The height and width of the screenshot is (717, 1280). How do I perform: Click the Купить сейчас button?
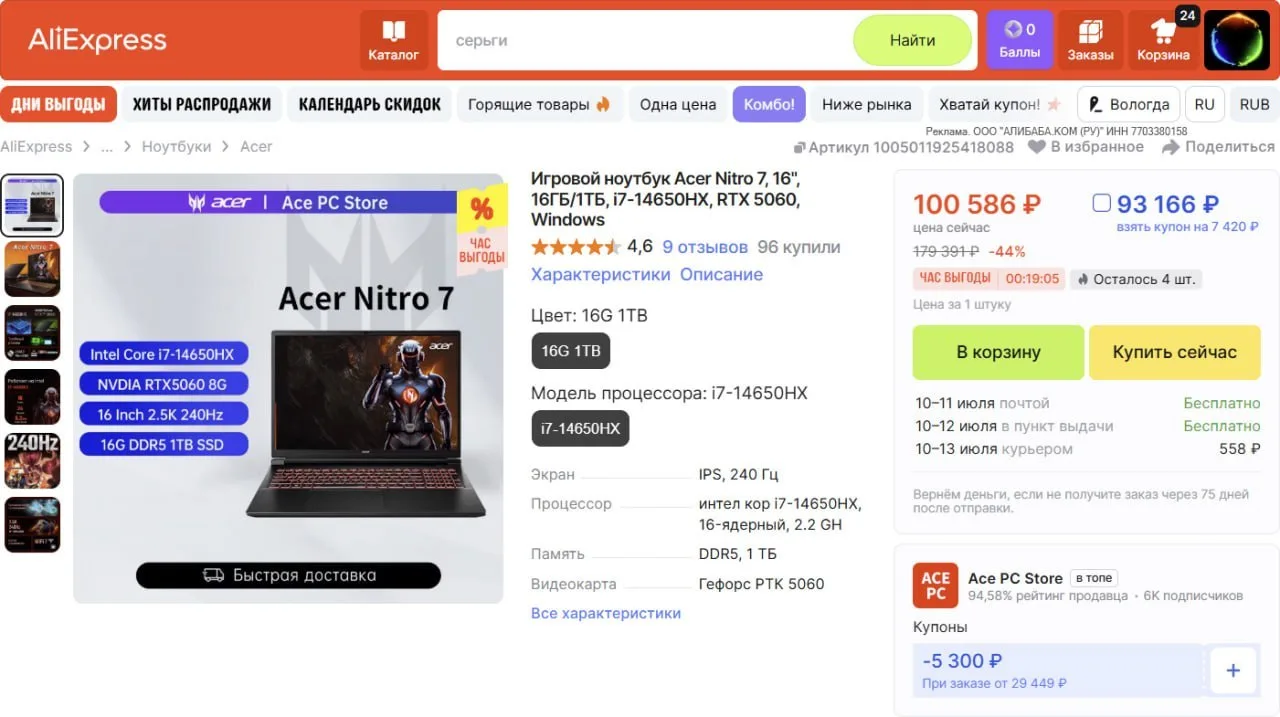pyautogui.click(x=1174, y=352)
